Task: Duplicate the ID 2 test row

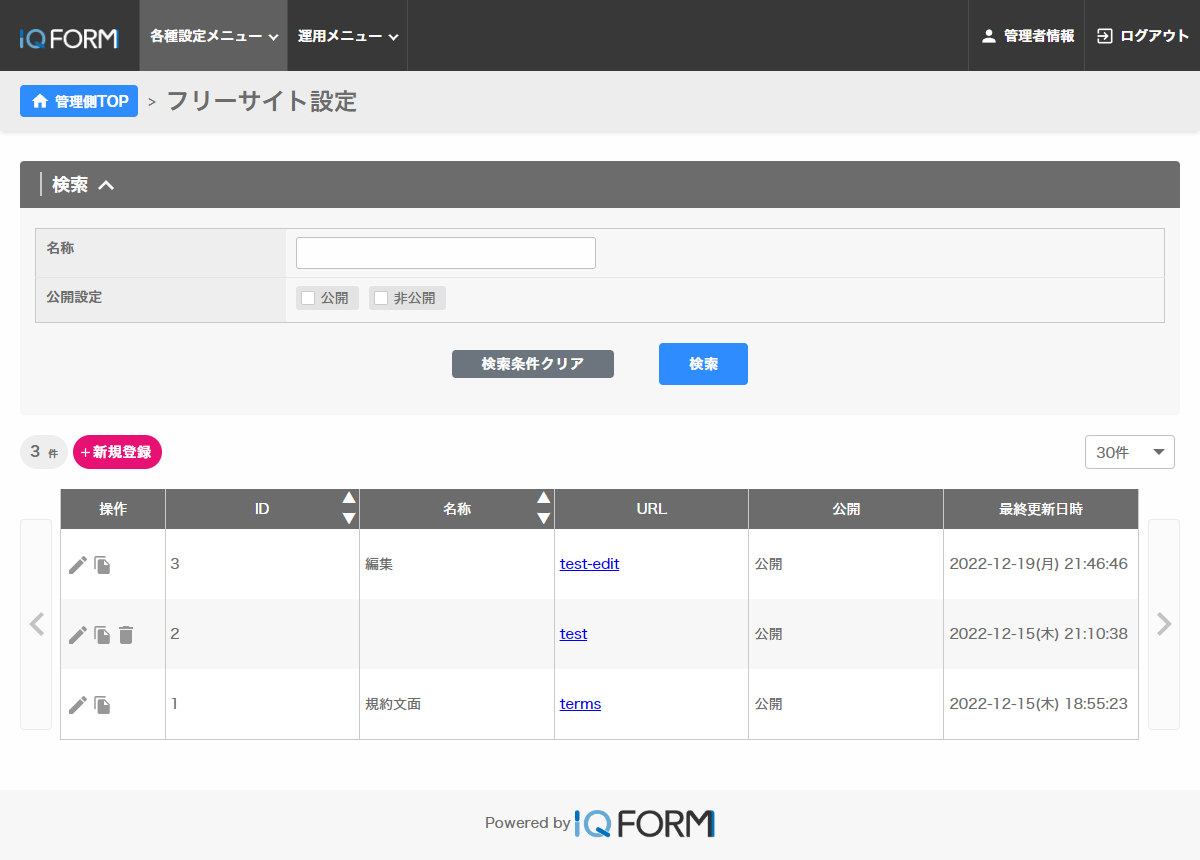Action: 102,635
